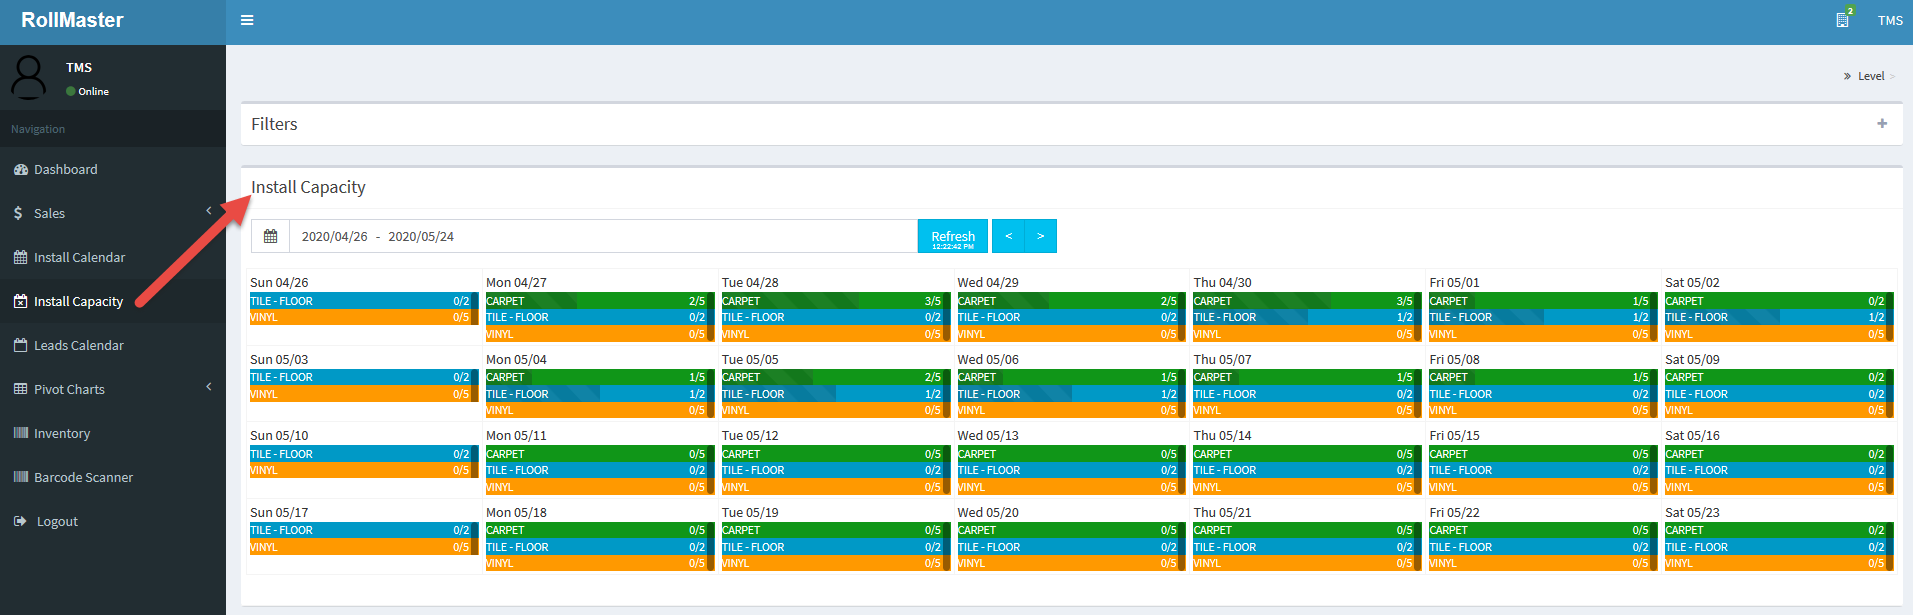This screenshot has height=615, width=1913.
Task: Click the TMS user avatar icon
Action: [29, 77]
